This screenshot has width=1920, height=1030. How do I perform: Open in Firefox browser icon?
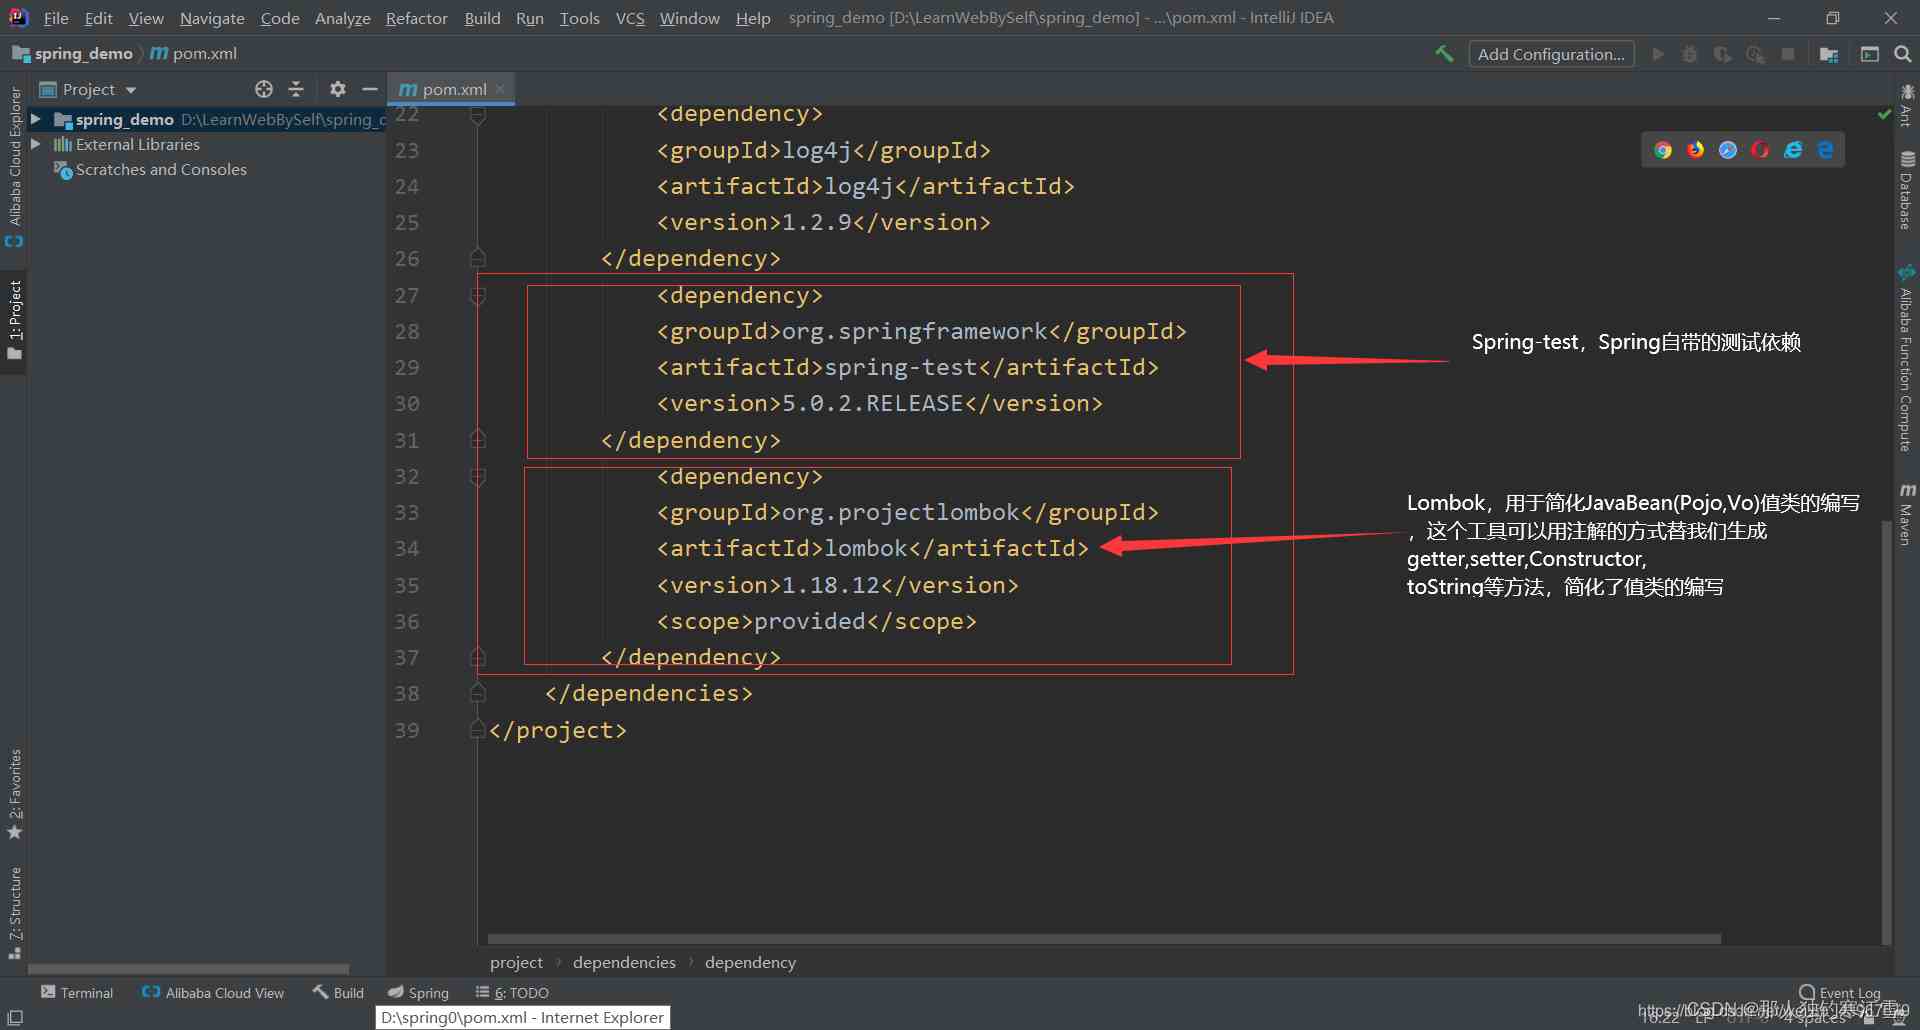(1696, 150)
